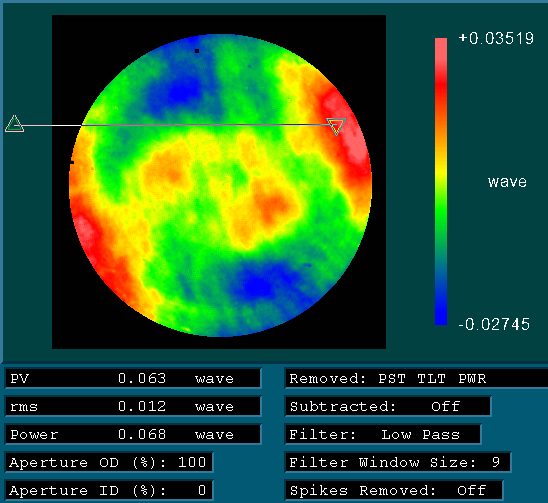
Task: Click the -0.02745 minimum scale value
Action: 494,324
